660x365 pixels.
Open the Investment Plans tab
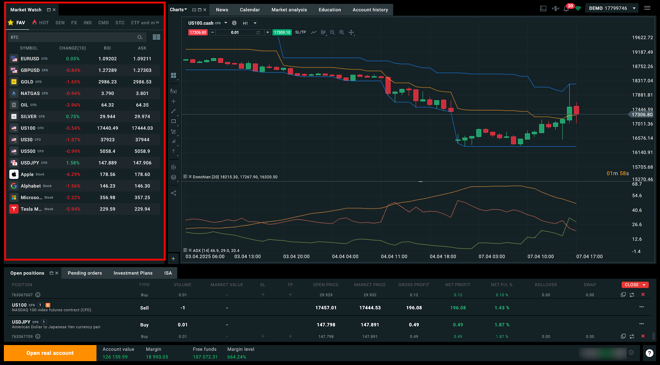[x=133, y=273]
